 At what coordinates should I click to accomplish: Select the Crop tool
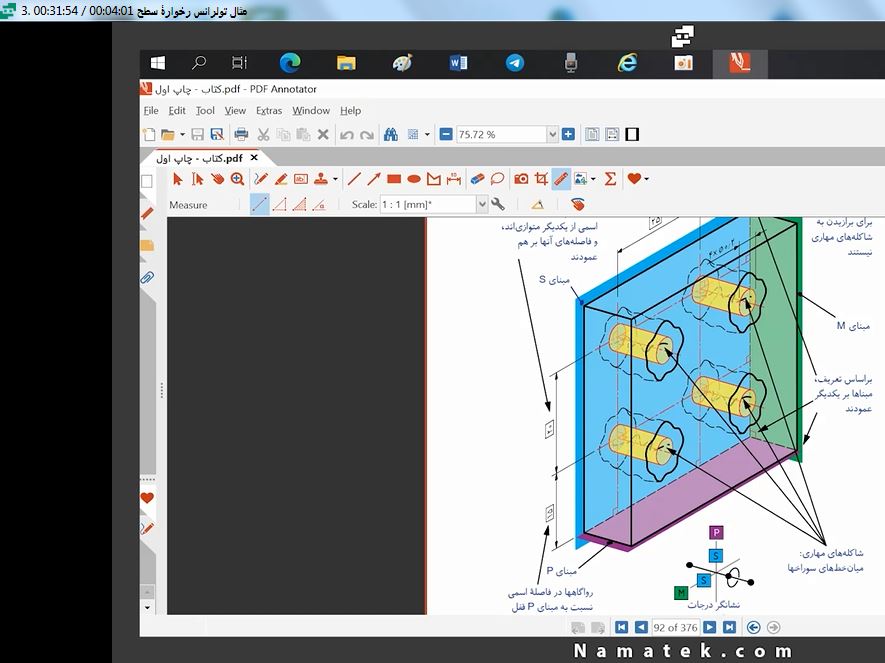(x=541, y=179)
